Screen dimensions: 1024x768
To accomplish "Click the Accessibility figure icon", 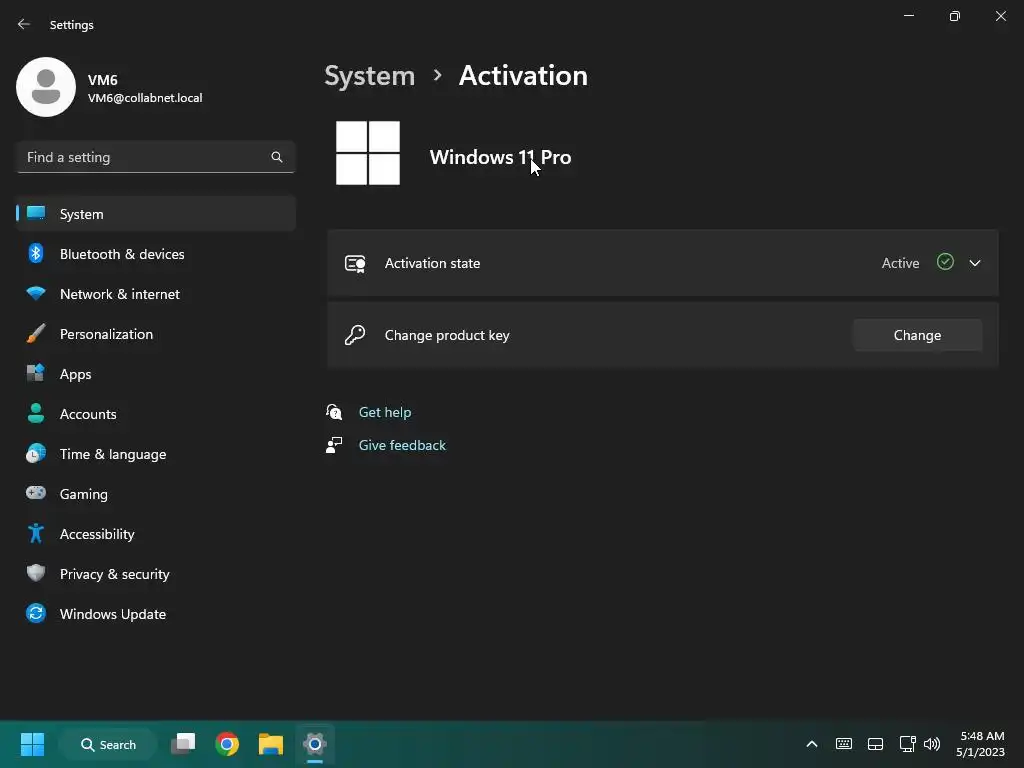I will coord(36,534).
